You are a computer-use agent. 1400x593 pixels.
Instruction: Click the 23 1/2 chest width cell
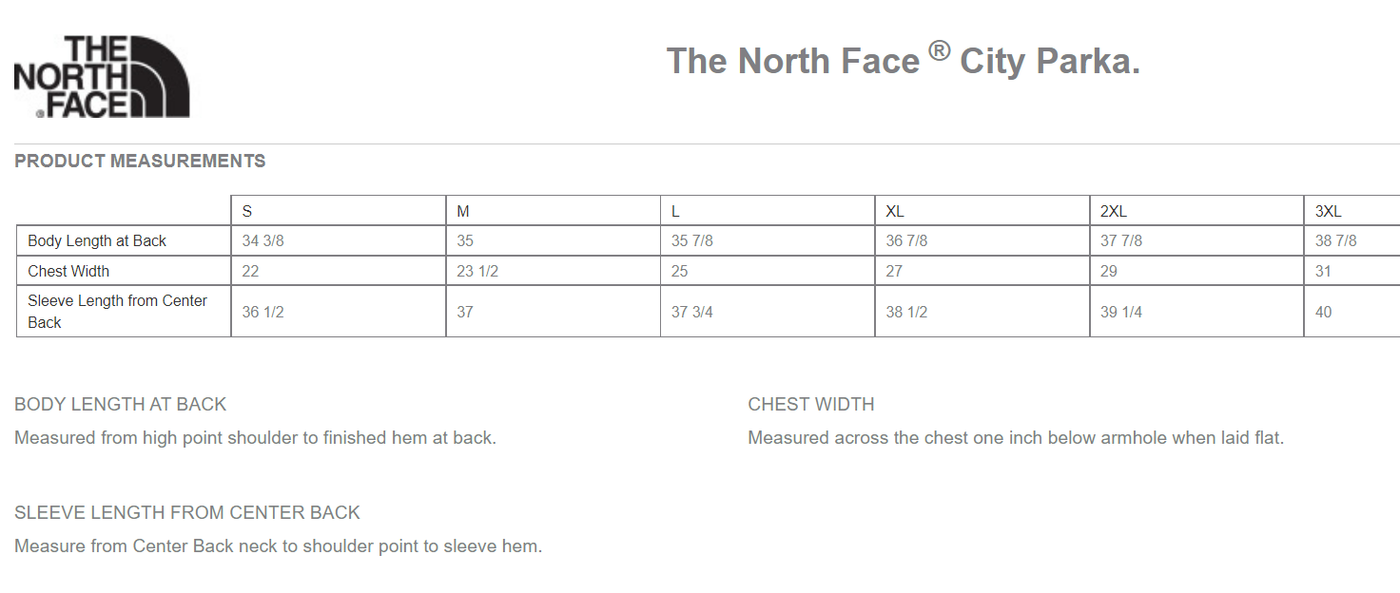tap(478, 271)
